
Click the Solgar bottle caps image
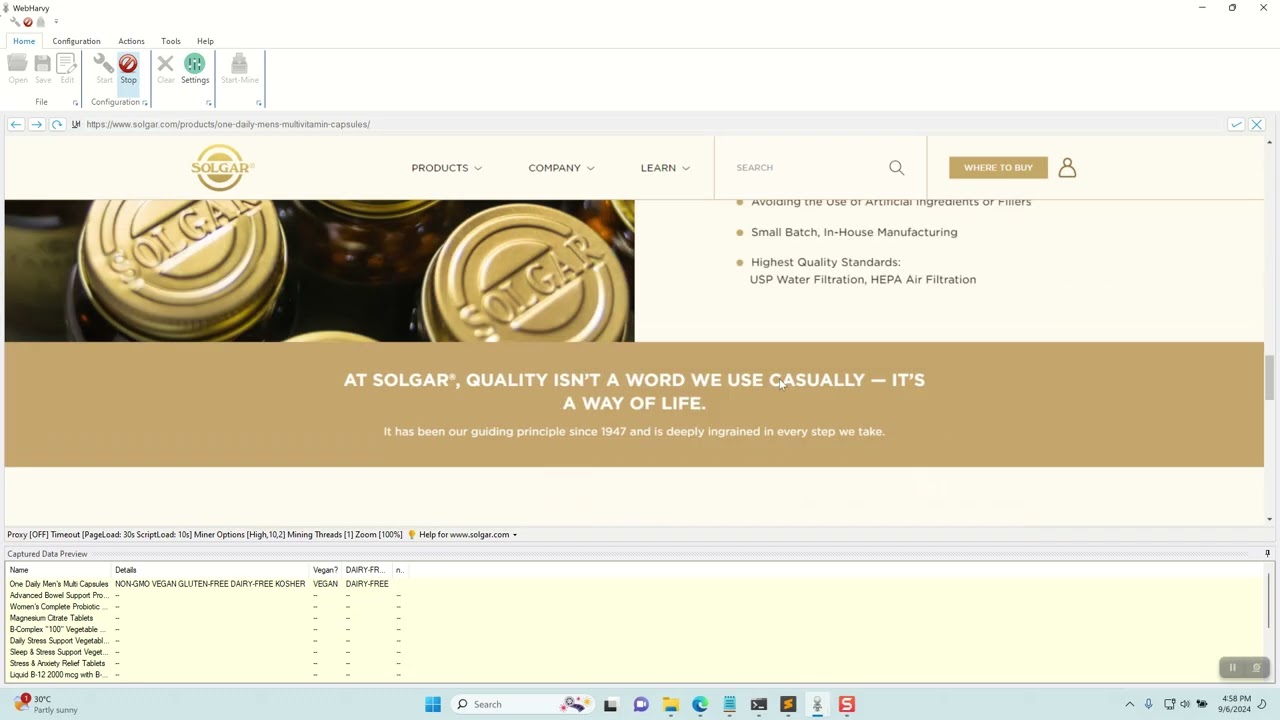click(x=319, y=271)
